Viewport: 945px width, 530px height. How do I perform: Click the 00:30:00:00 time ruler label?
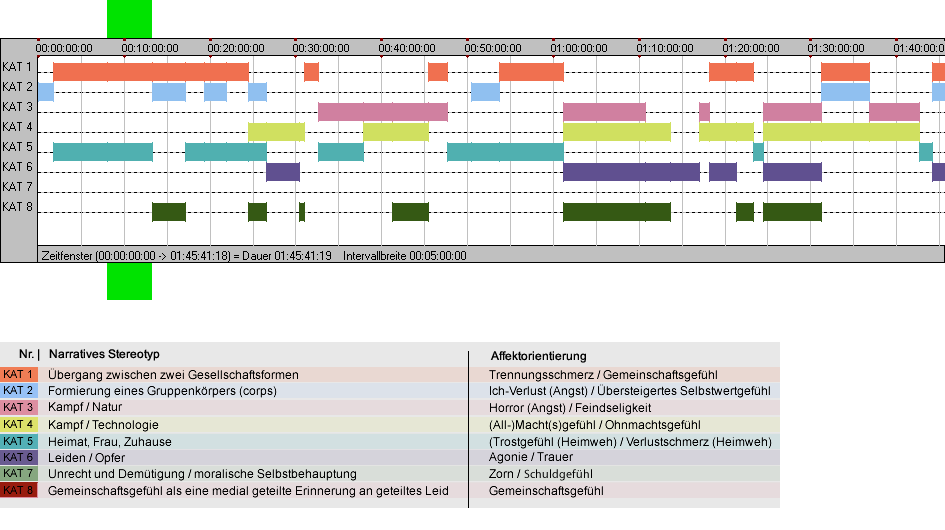[x=321, y=48]
